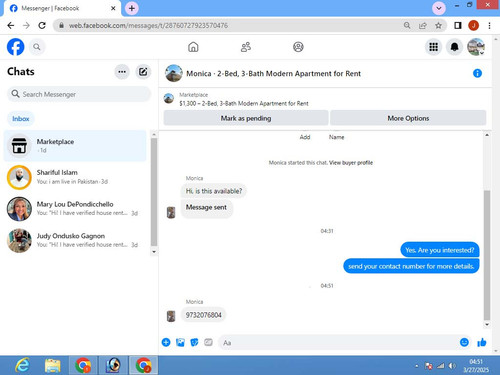Open Chrome profile avatar J

tap(473, 25)
